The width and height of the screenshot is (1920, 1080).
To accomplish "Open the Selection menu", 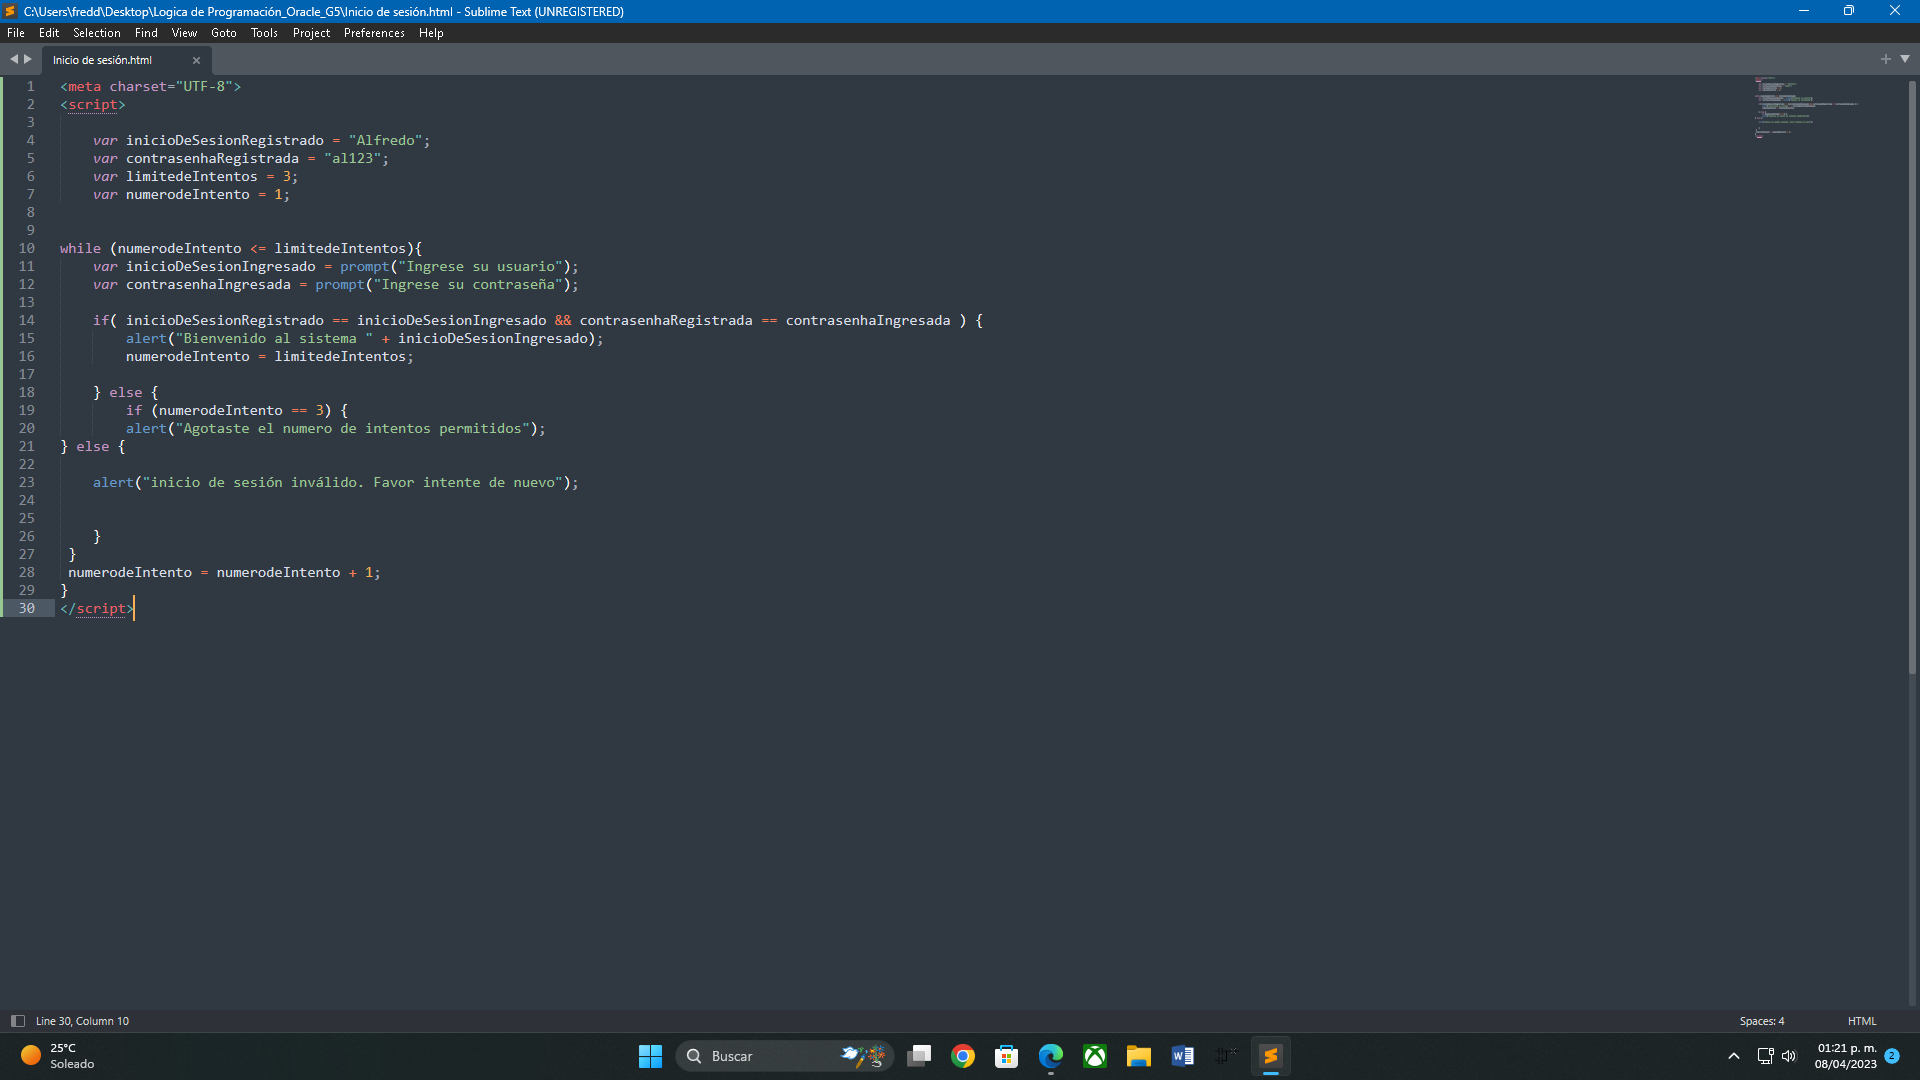I will 97,33.
